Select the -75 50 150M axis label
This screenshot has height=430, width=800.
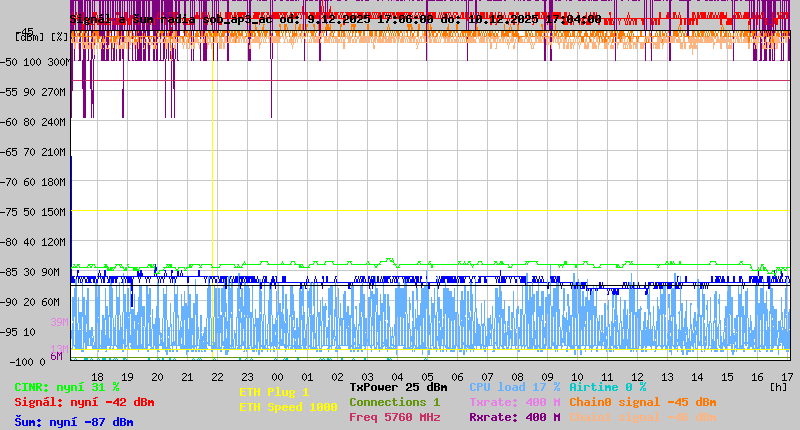click(x=34, y=212)
